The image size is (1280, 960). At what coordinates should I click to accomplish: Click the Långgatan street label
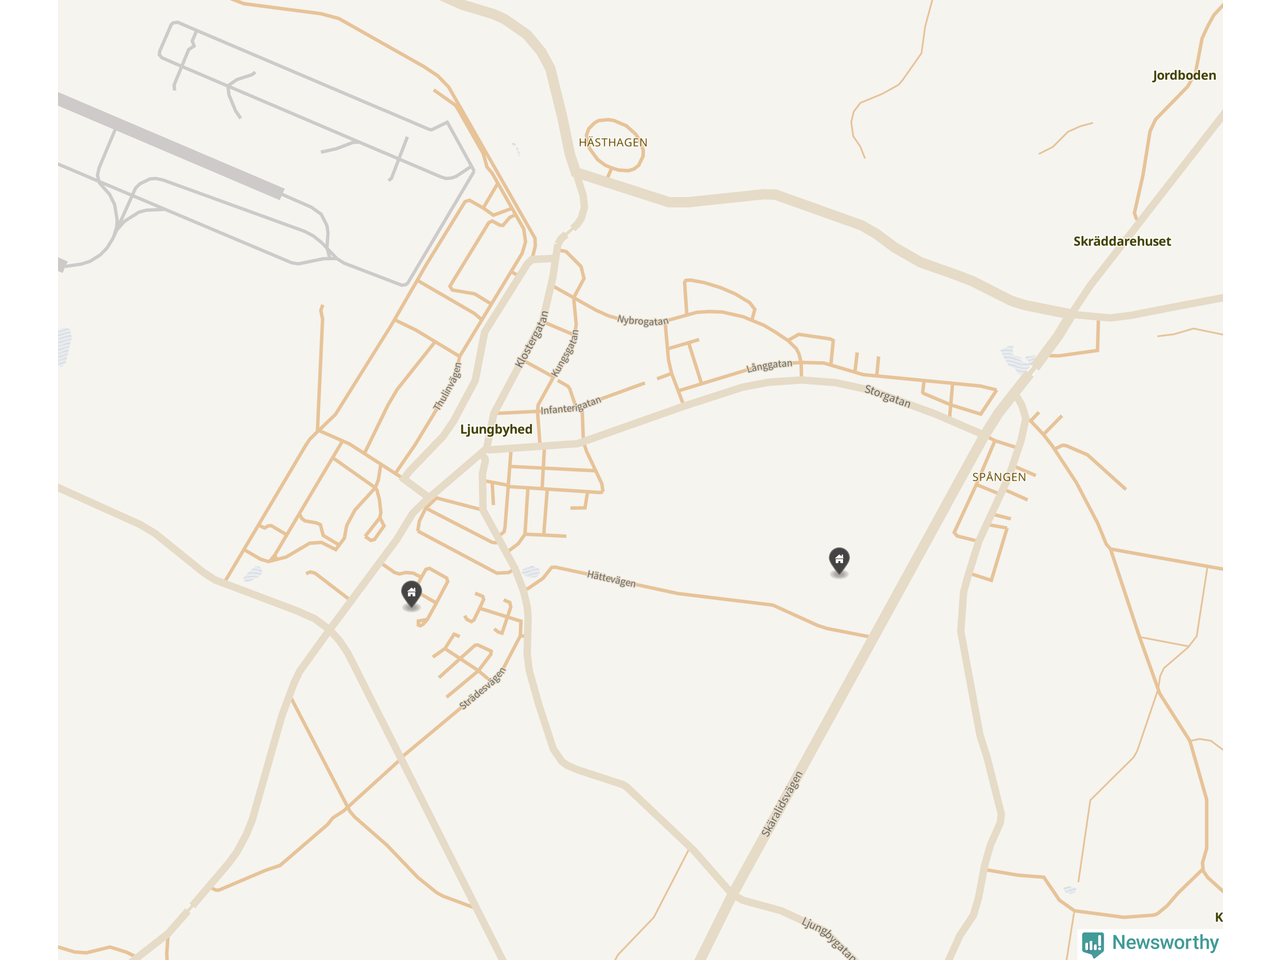[769, 367]
